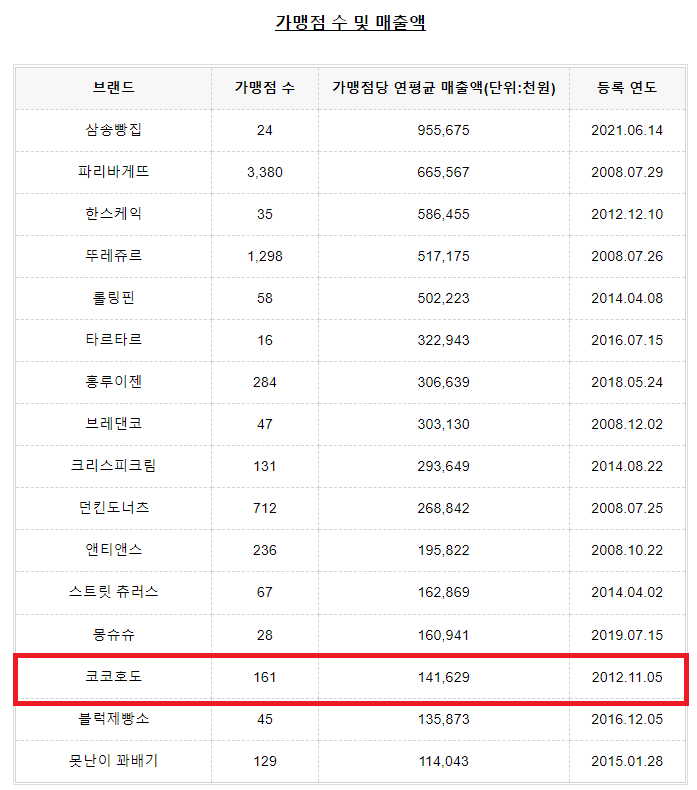Click the brand name 스트릿 츄러스
Screen dimensions: 697x790
point(114,592)
